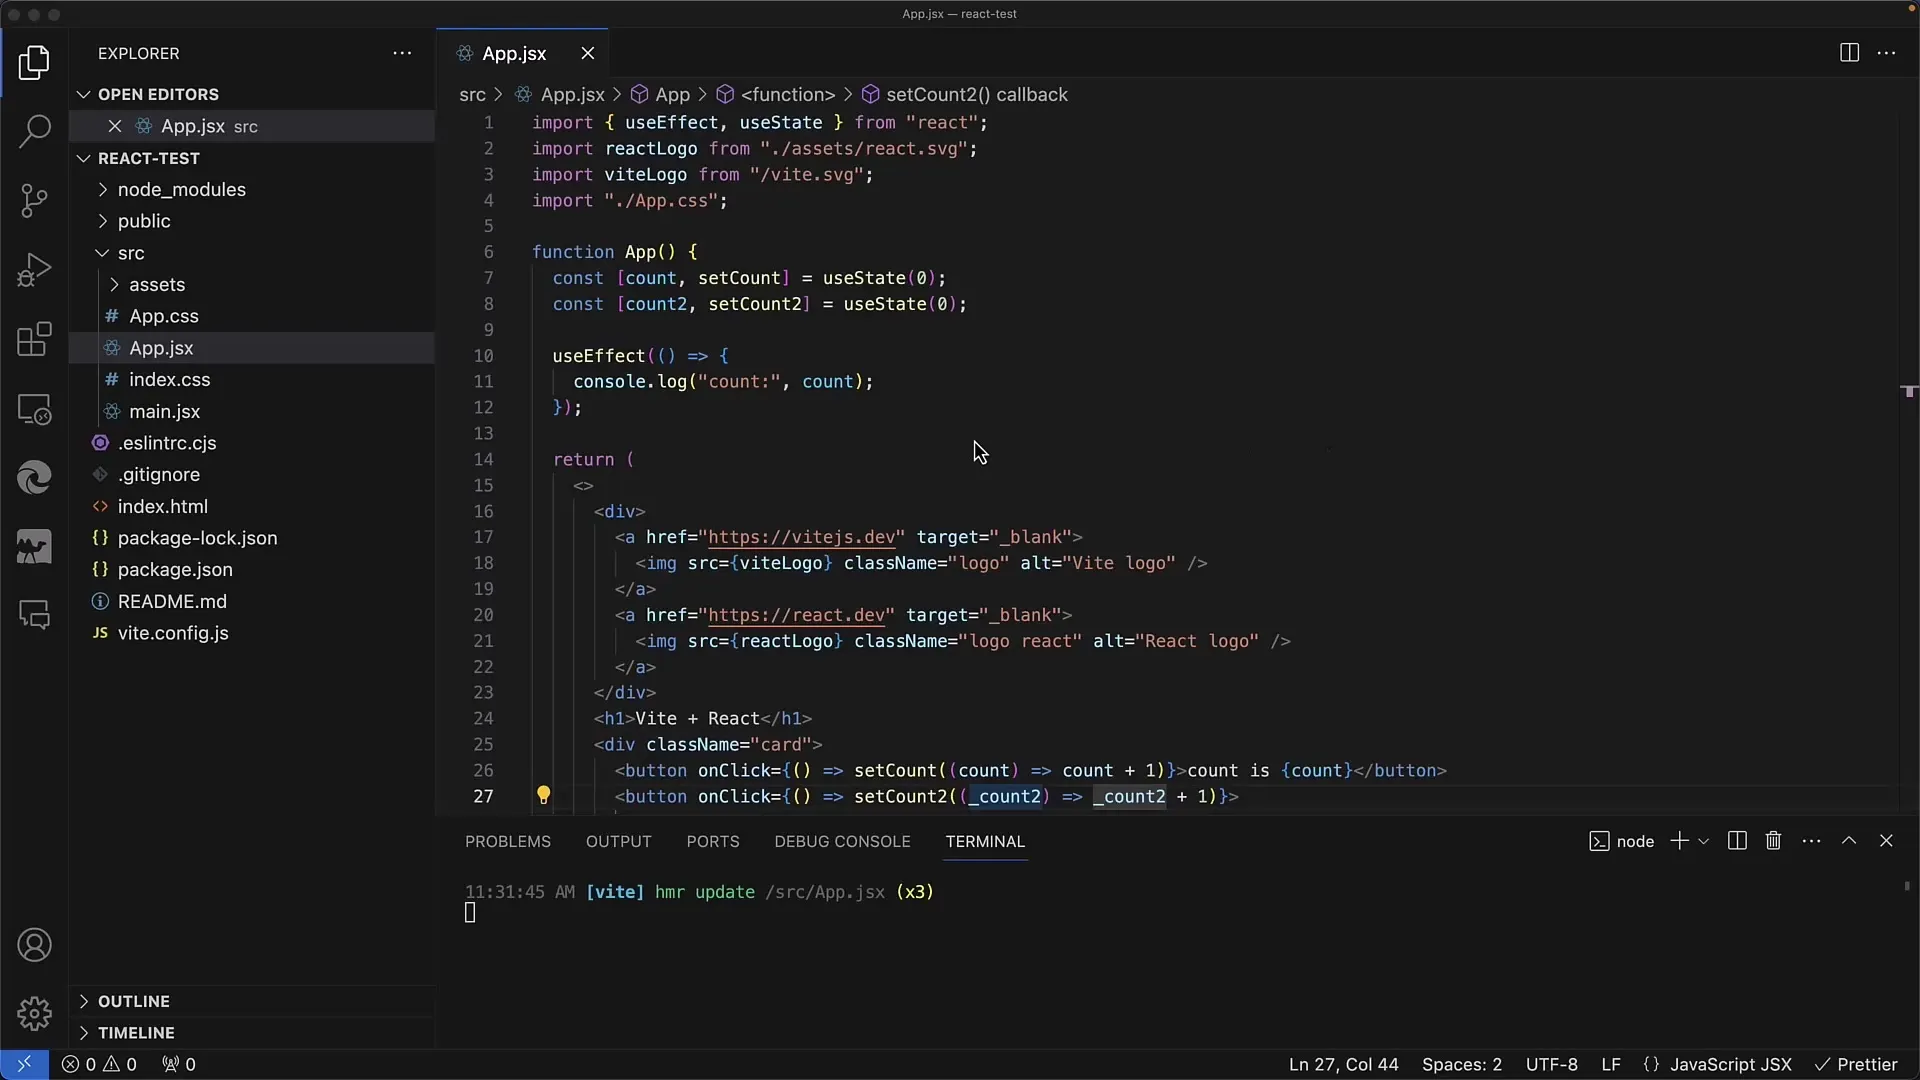The width and height of the screenshot is (1920, 1080).
Task: Kill the terminal with trash icon
Action: point(1773,841)
